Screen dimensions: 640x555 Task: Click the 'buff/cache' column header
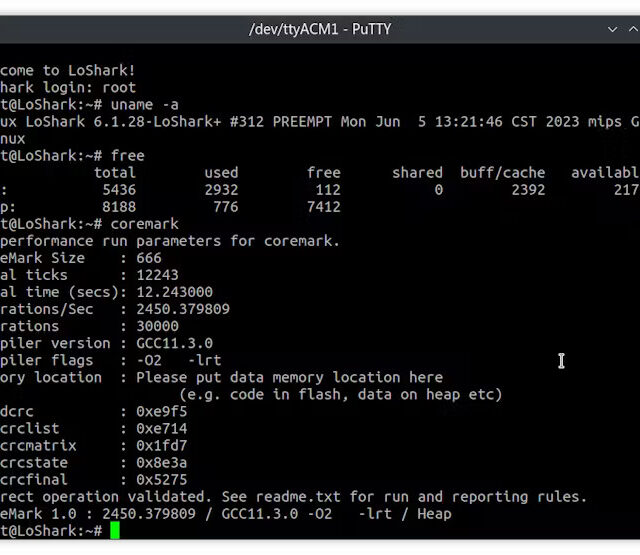pos(502,172)
